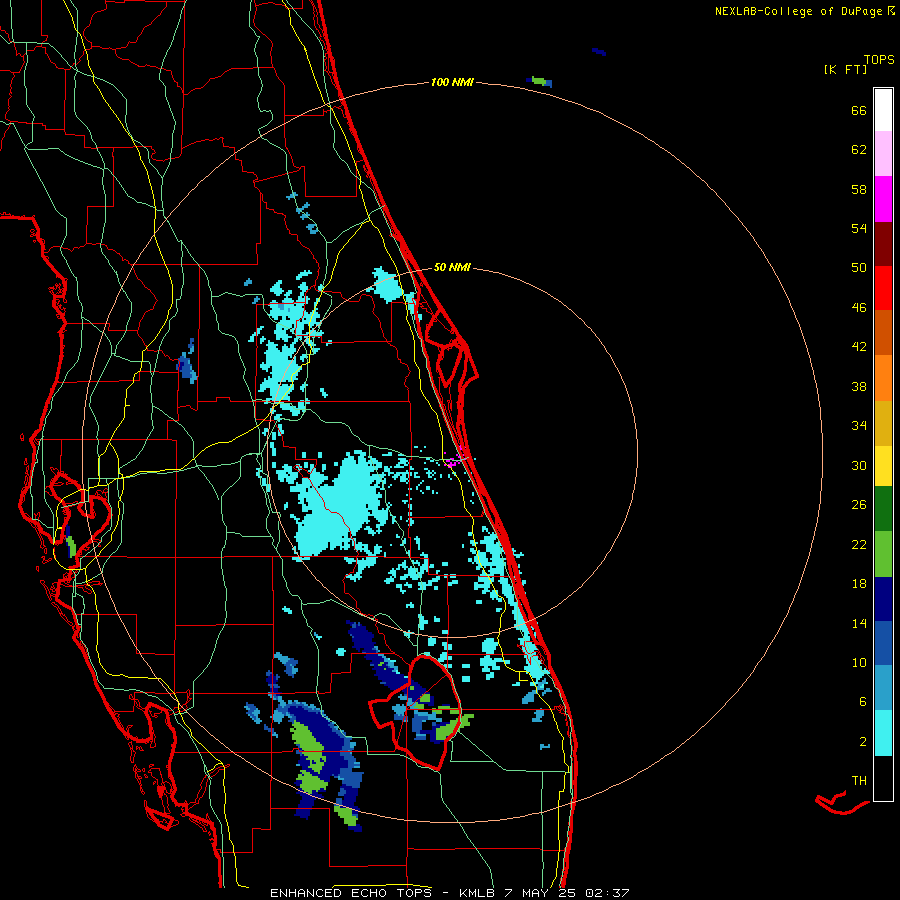Select the dark red swatch next to 50
This screenshot has height=900, width=900.
883,243
